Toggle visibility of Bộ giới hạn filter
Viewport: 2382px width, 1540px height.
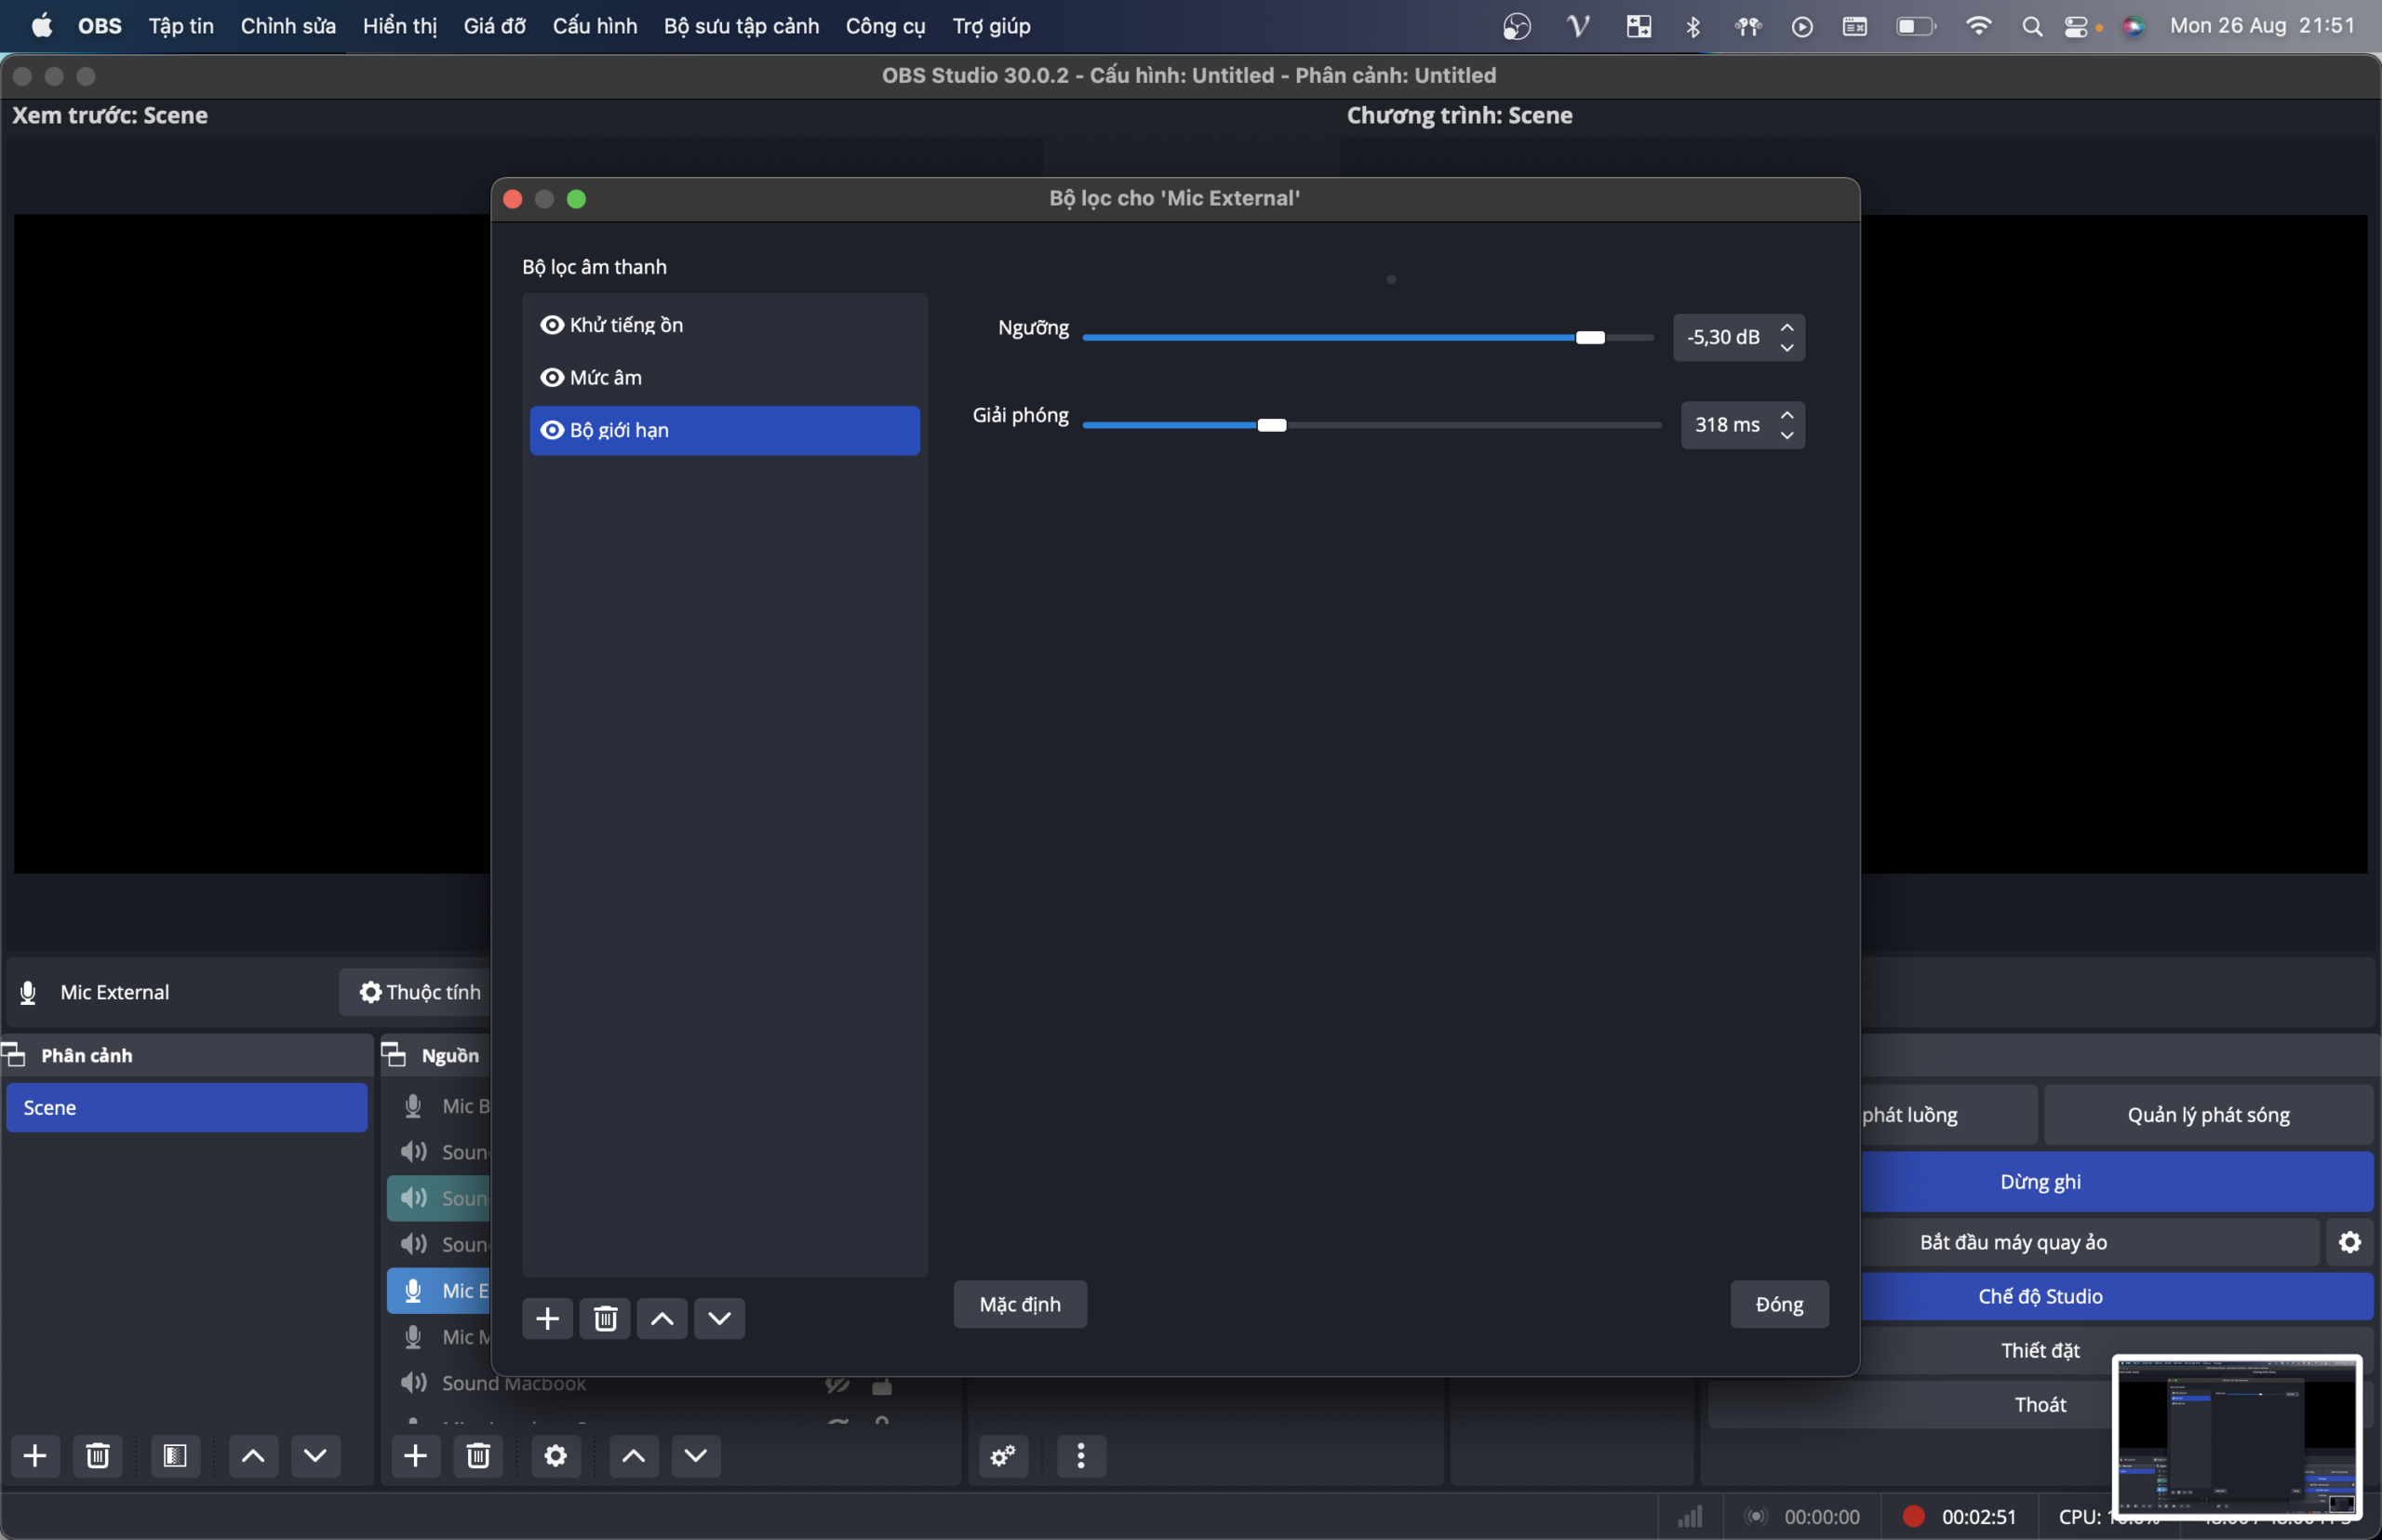(552, 430)
